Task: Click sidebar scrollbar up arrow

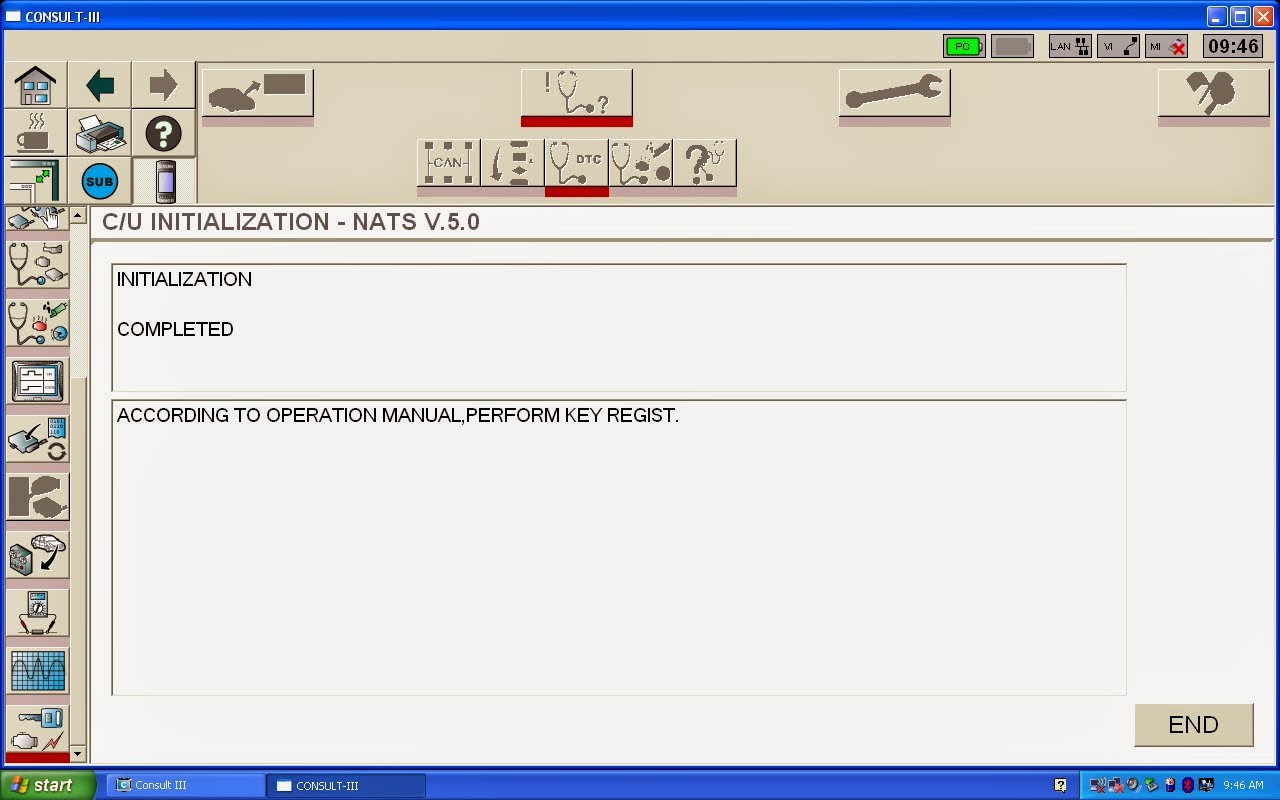Action: [78, 215]
